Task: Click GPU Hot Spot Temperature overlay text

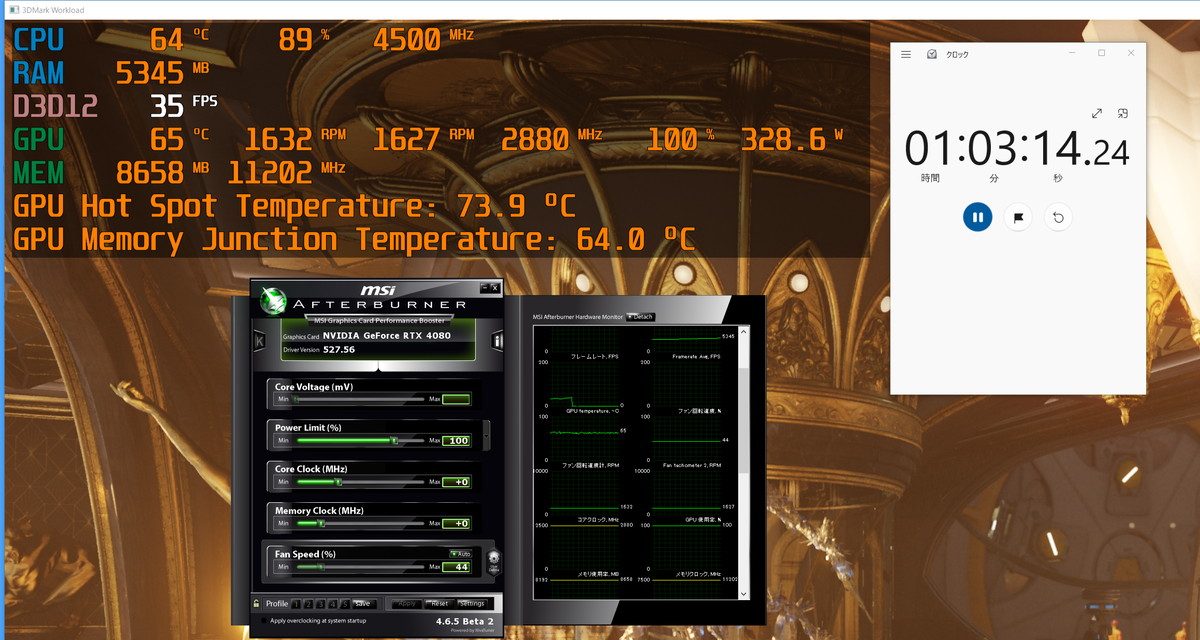Action: [x=294, y=207]
